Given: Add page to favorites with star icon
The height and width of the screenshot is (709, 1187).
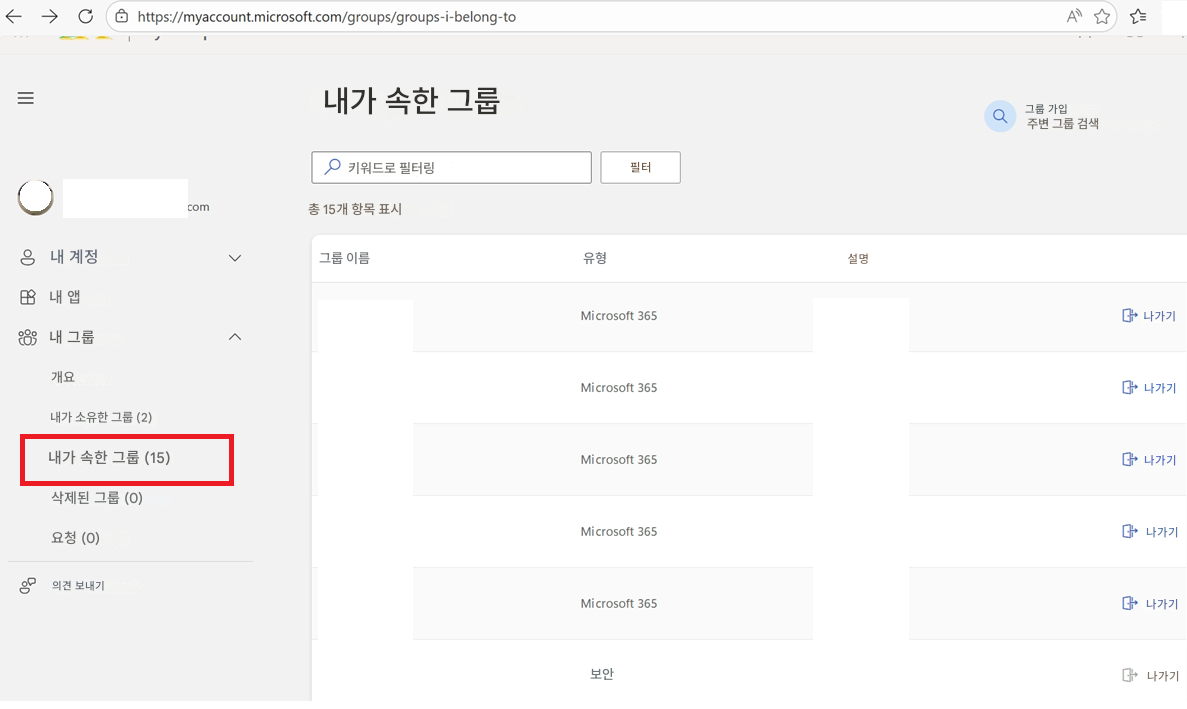Looking at the screenshot, I should click(1102, 16).
